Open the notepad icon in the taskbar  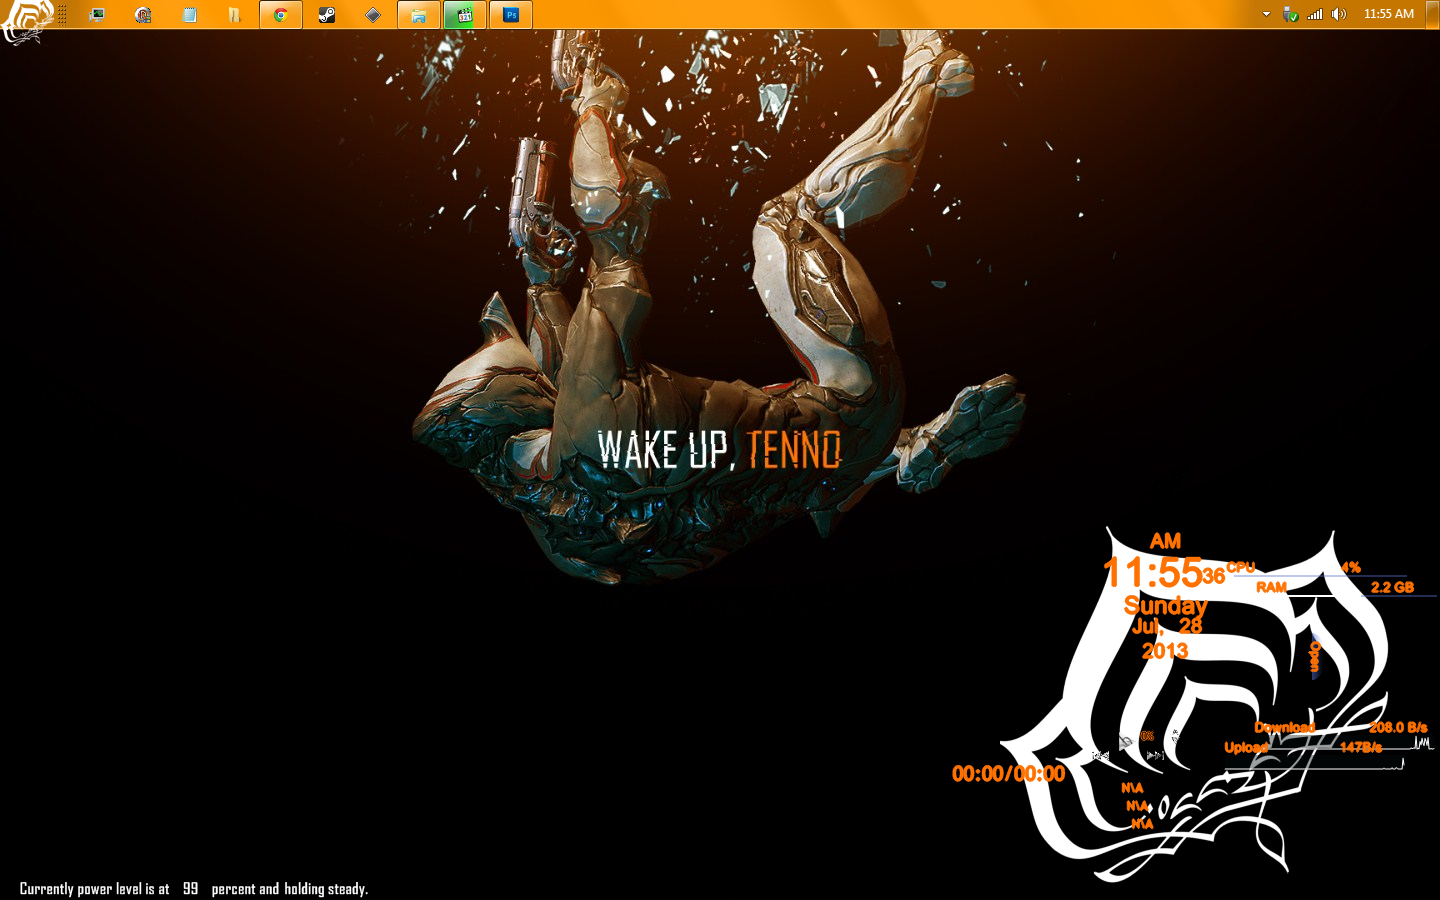189,15
